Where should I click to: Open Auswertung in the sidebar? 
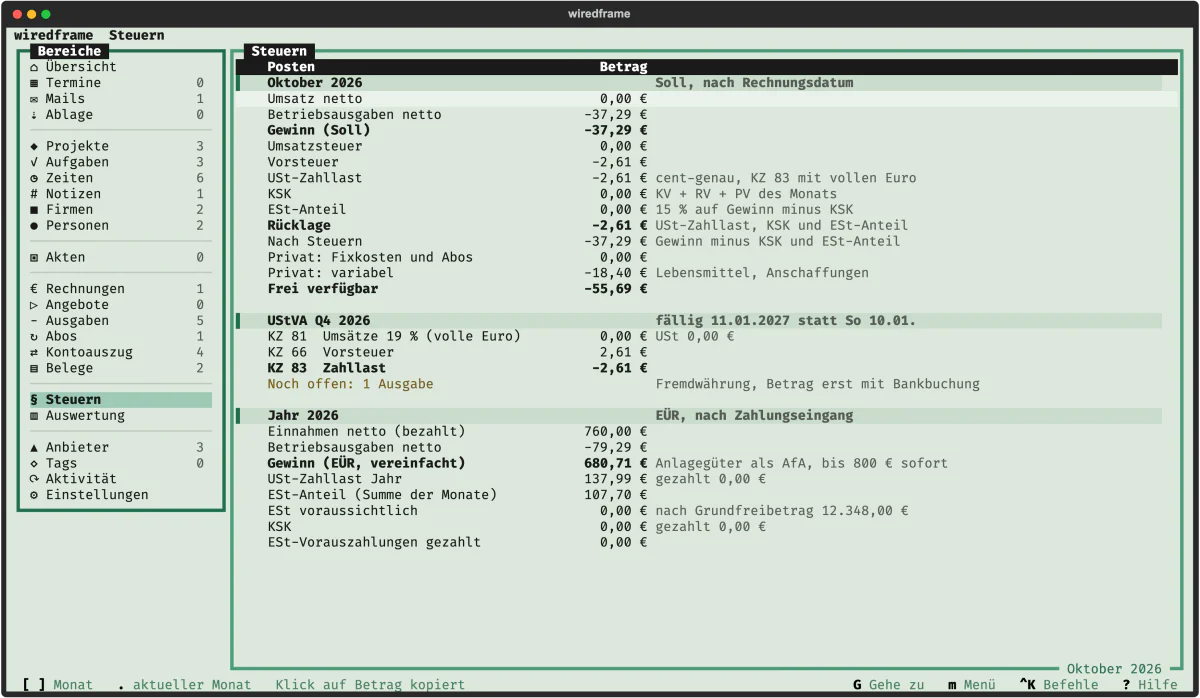tap(120, 416)
